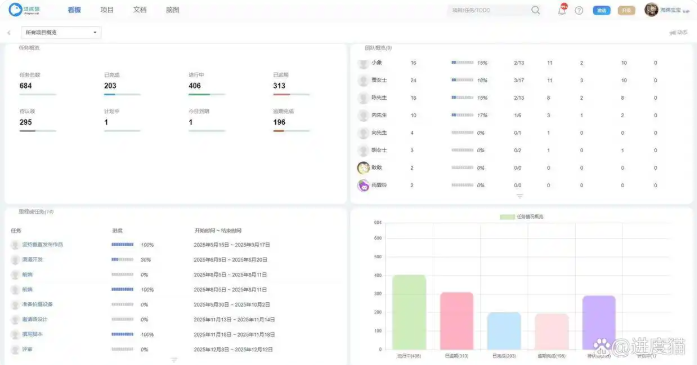The width and height of the screenshot is (697, 365).
Task: Click the light blue 已完成 chart bar
Action: [x=504, y=331]
